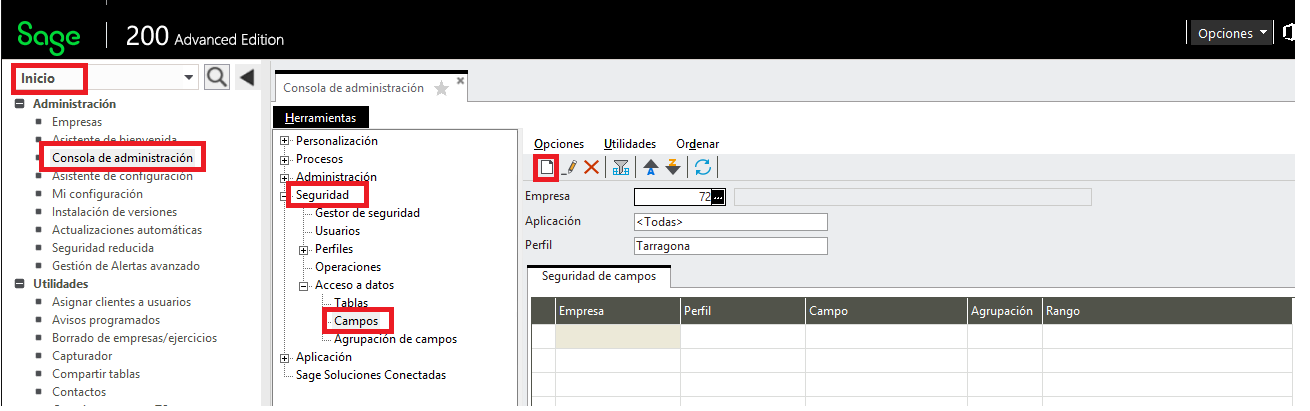
Task: Click the magnifier search icon
Action: (x=217, y=78)
